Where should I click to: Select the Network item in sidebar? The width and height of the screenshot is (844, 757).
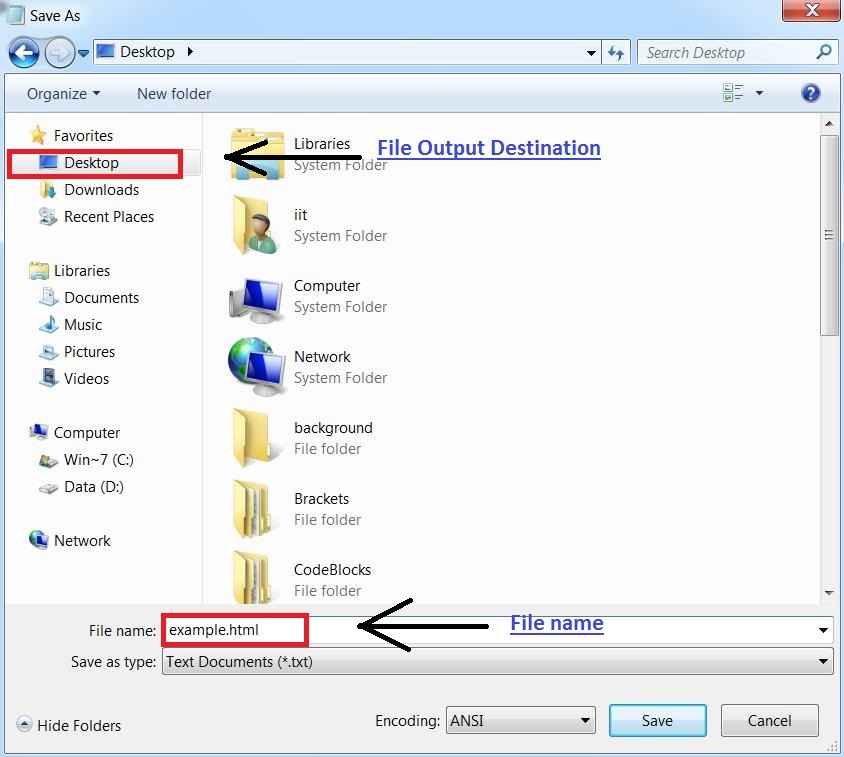pos(81,540)
